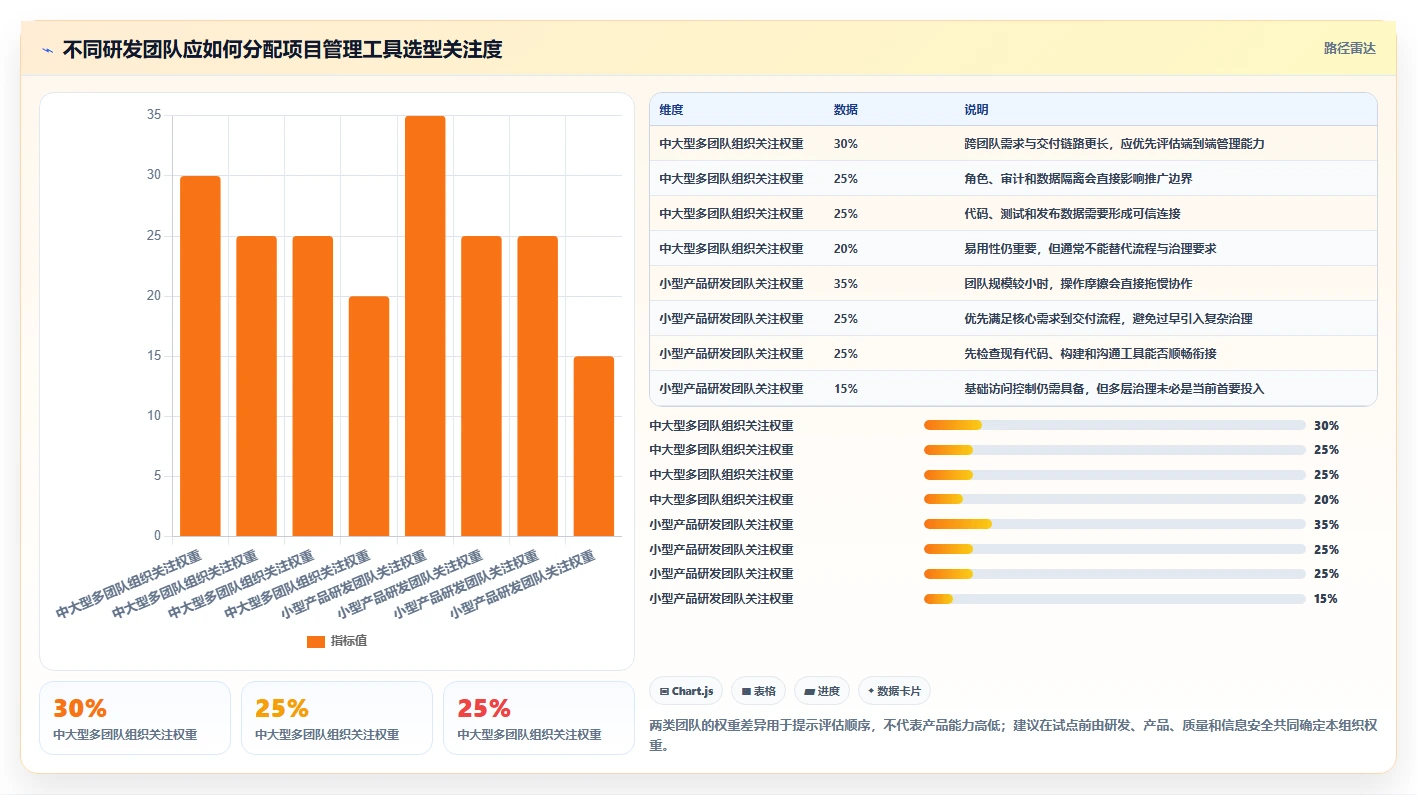
Task: Click the Chart.js chip
Action: [686, 691]
